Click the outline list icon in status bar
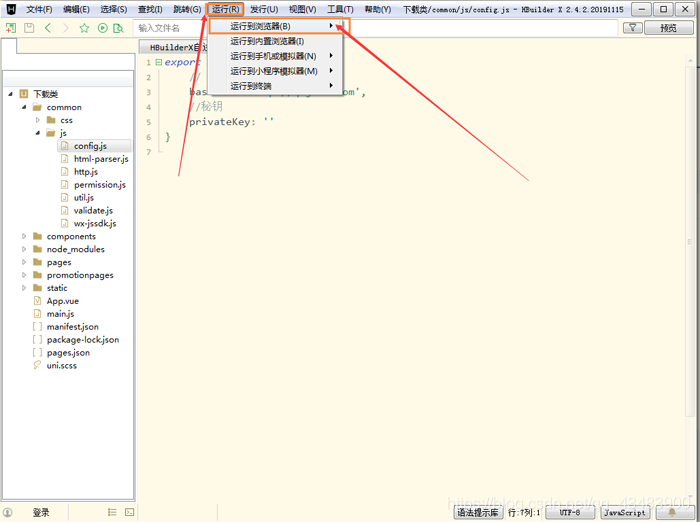This screenshot has height=522, width=700. coord(112,512)
